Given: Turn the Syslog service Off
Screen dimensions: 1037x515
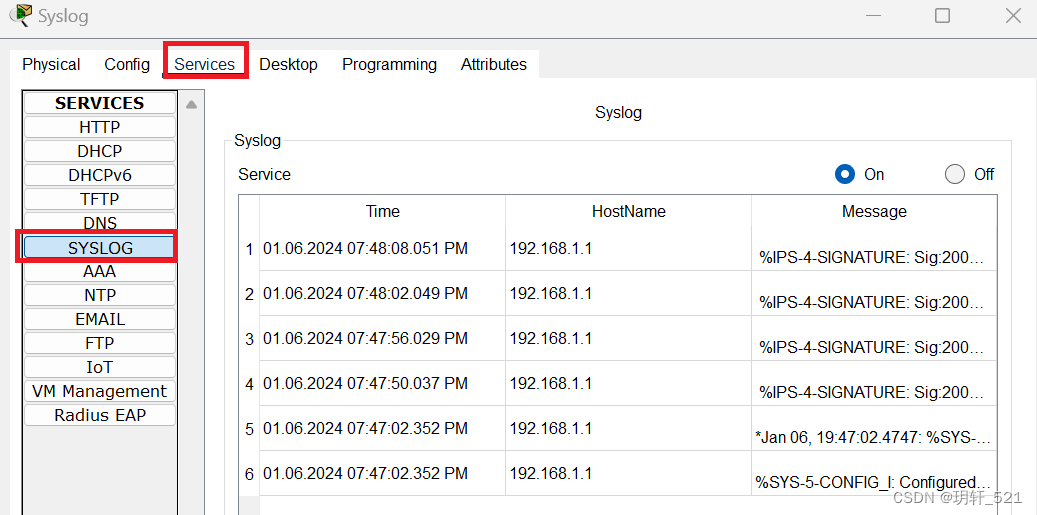Looking at the screenshot, I should pos(955,175).
